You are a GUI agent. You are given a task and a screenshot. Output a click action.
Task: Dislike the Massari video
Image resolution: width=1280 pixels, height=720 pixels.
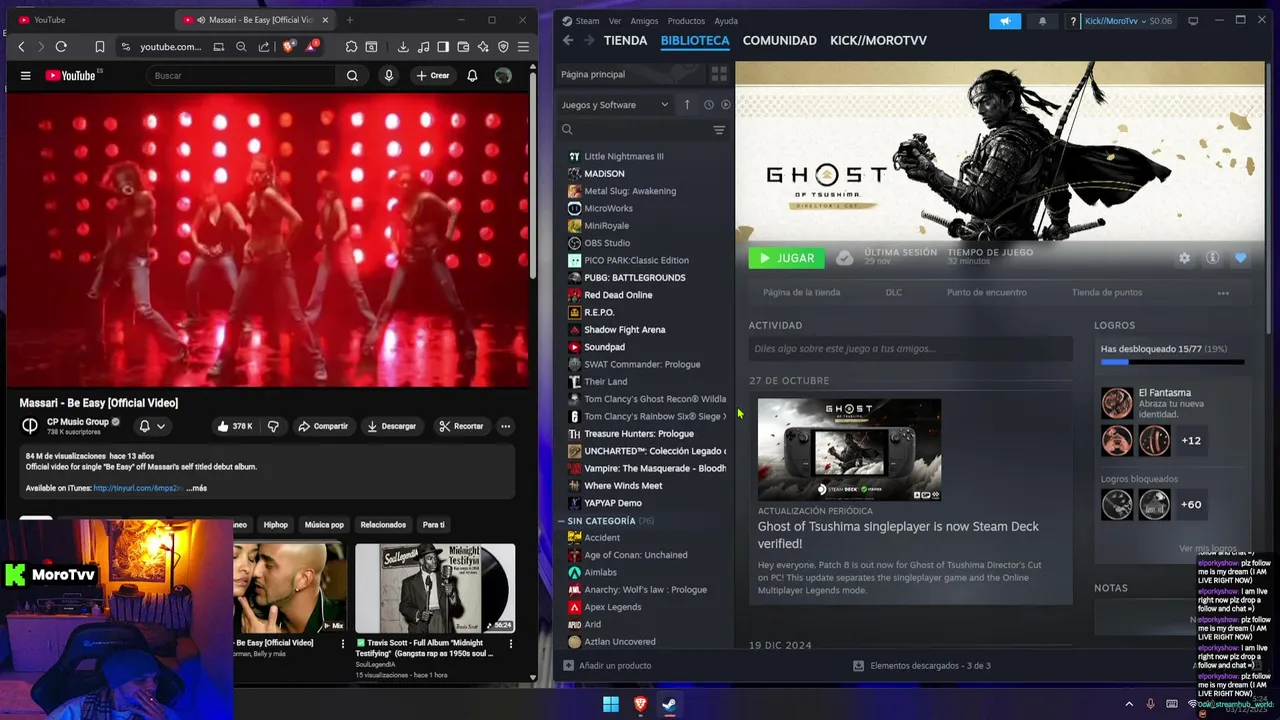pos(273,426)
